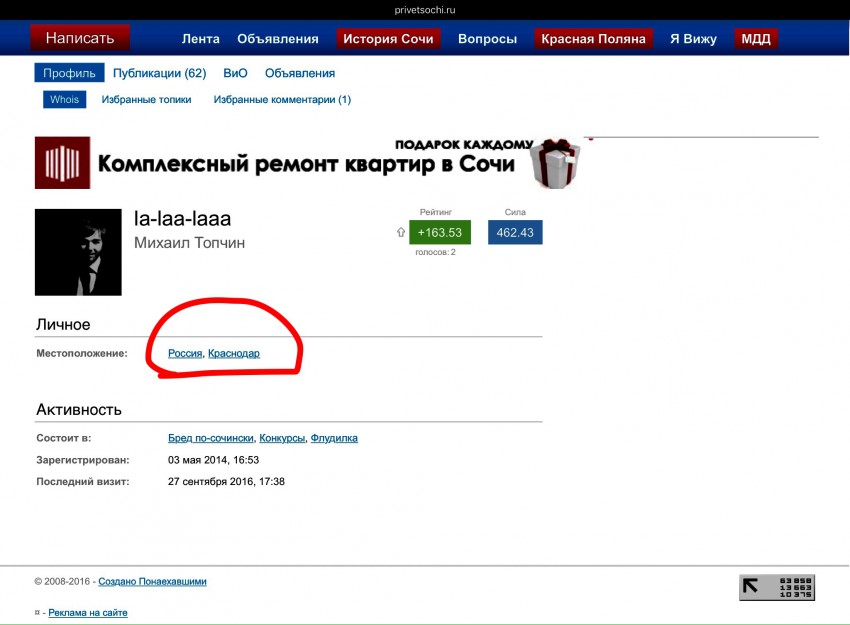The image size is (850, 625).
Task: Open Избранные комментарии (1) subtab
Action: pyautogui.click(x=282, y=99)
